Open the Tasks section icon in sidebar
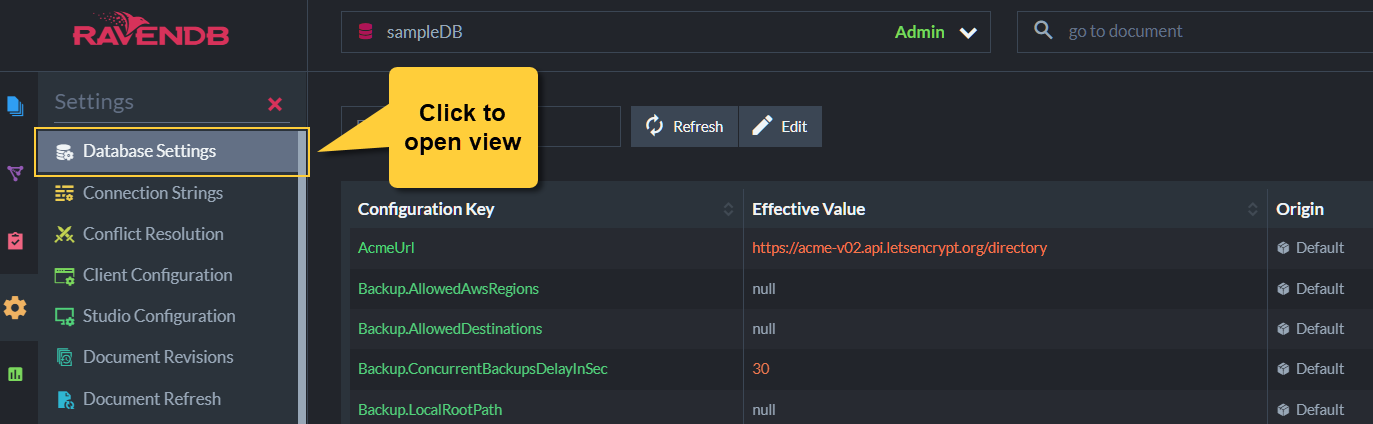 click(x=15, y=241)
